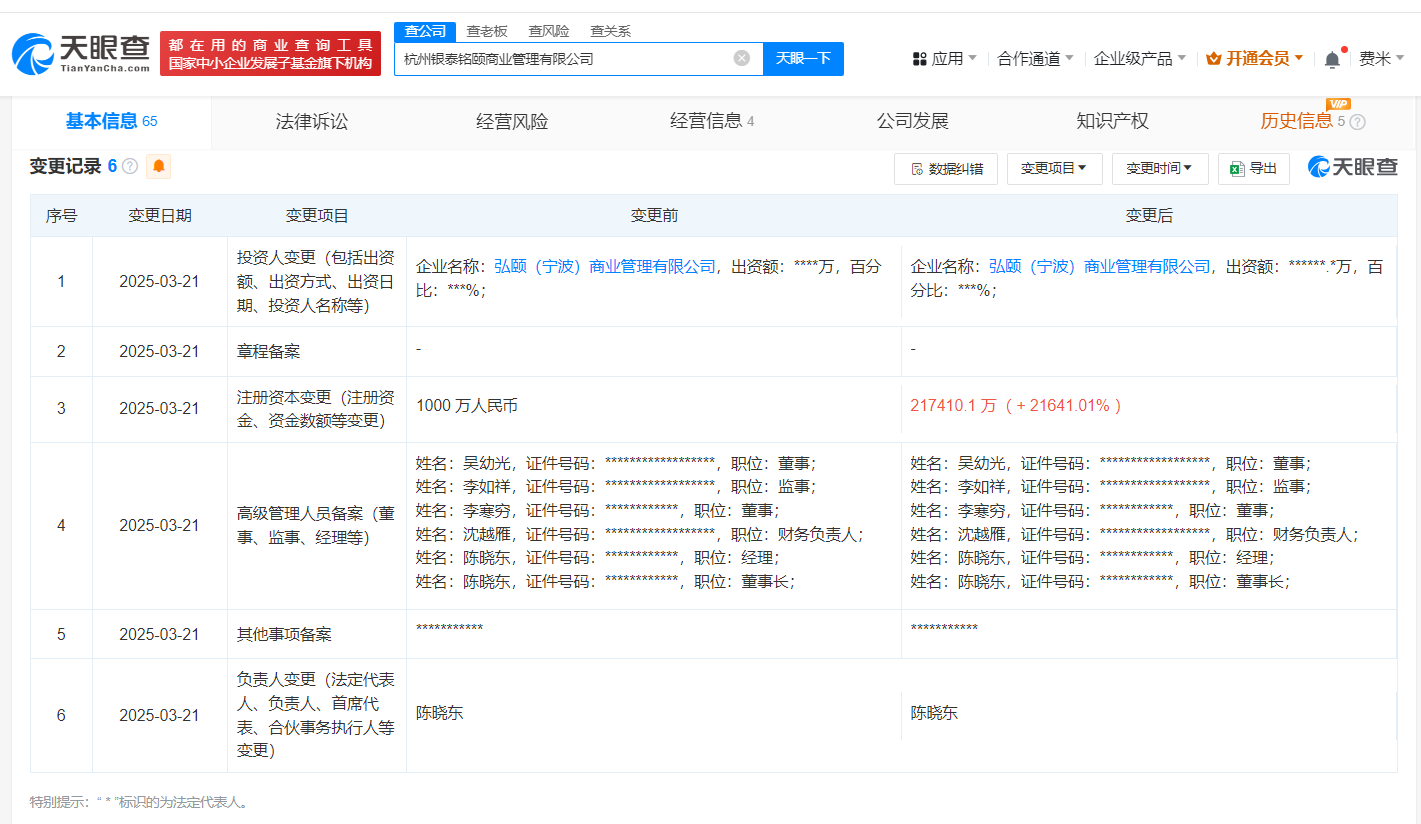Click the 数据纠错 correction icon

click(x=945, y=168)
